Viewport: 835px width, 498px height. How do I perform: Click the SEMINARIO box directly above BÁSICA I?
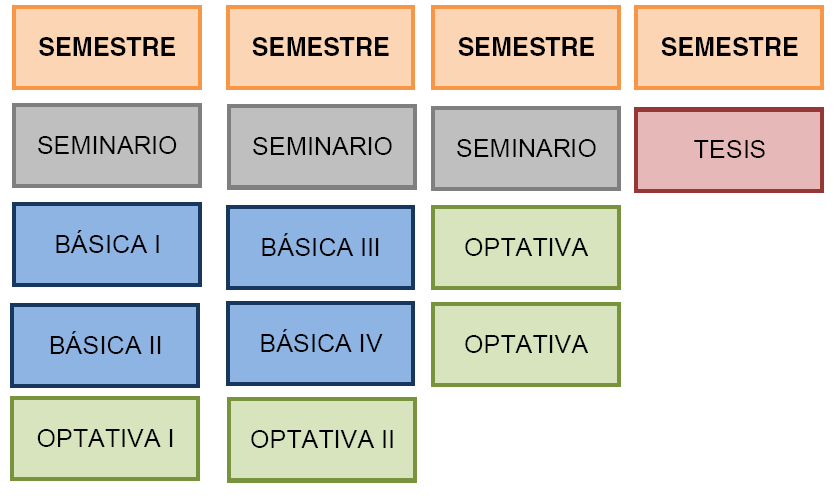click(107, 145)
